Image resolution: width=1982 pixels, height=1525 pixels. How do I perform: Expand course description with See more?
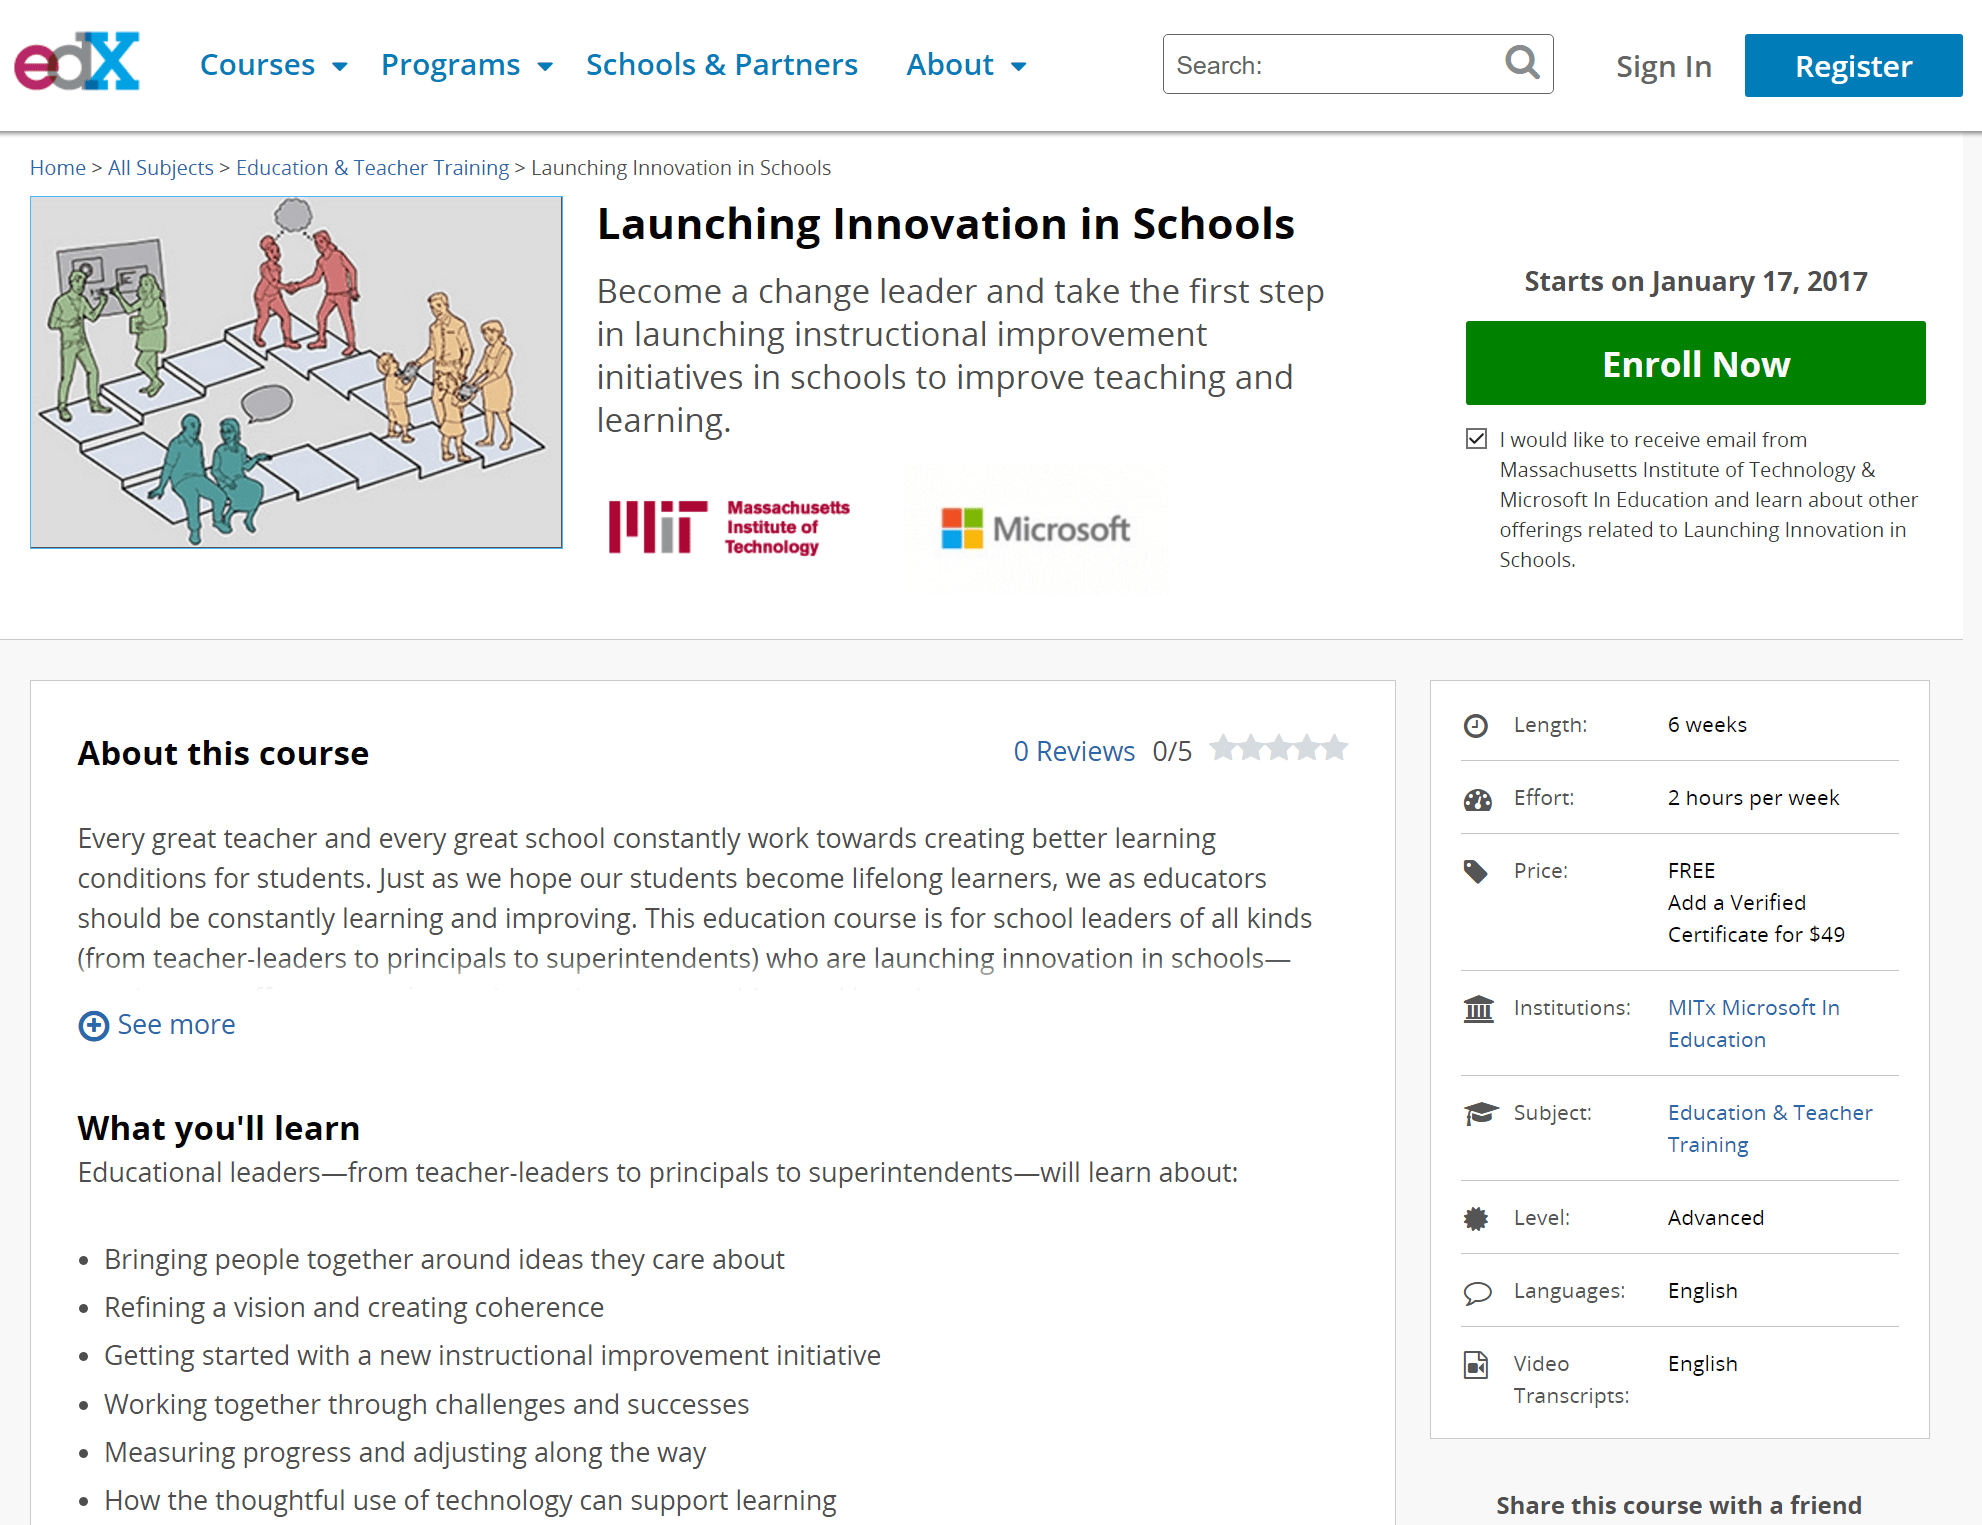point(157,1025)
